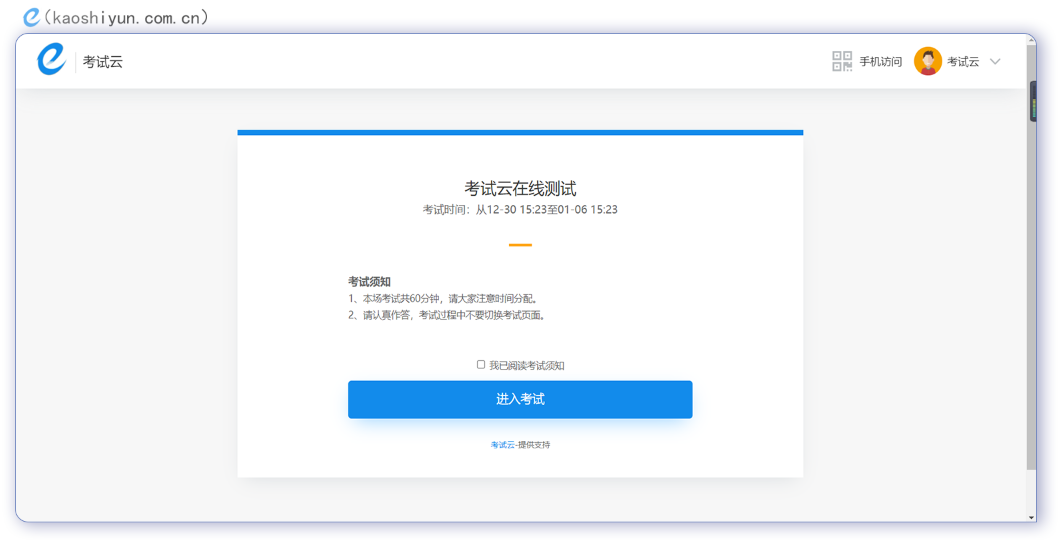Click the small logo beside kaoshiyun.com.cn
Image resolution: width=1059 pixels, height=543 pixels.
(31, 17)
